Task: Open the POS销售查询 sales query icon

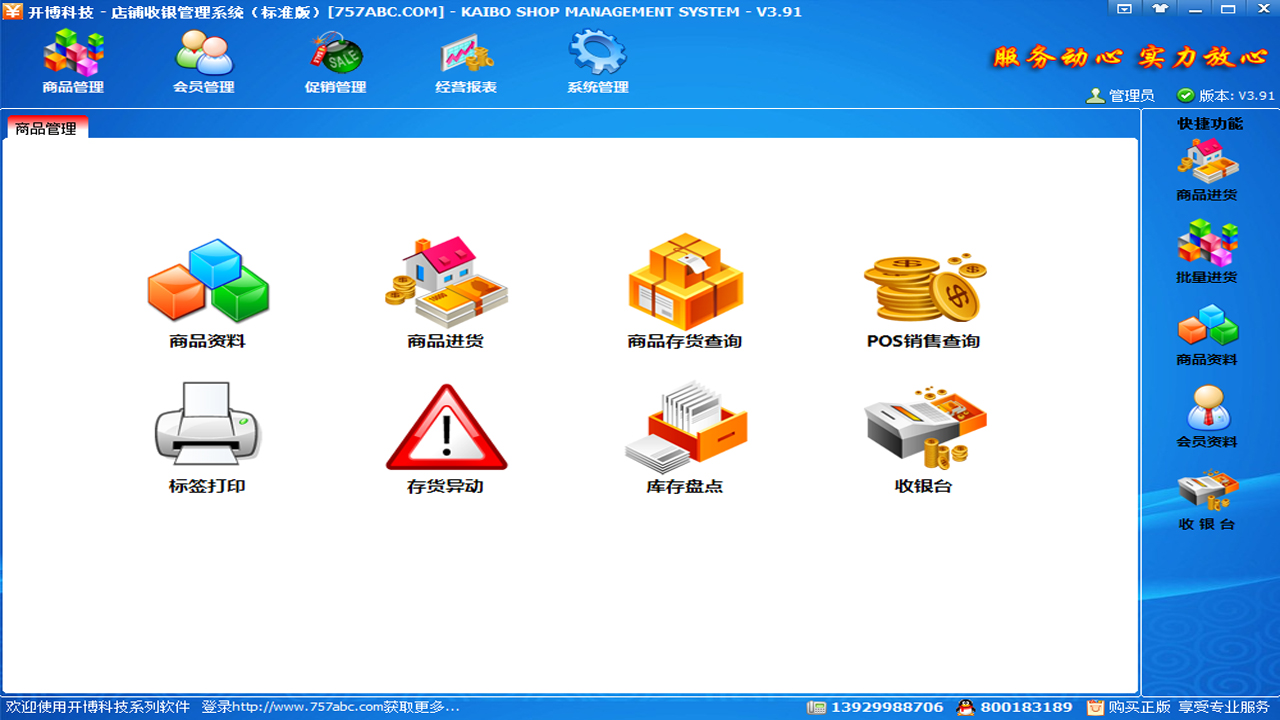Action: (925, 290)
